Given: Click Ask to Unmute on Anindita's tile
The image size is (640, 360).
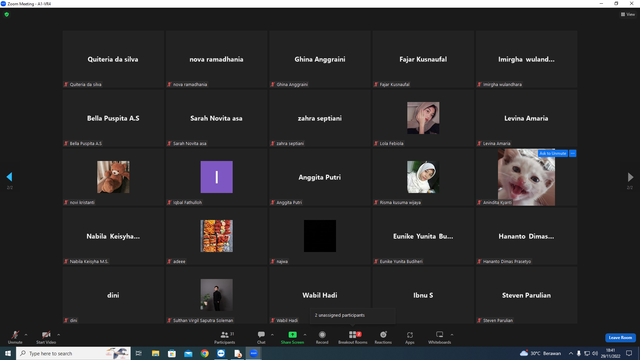Looking at the screenshot, I should pyautogui.click(x=553, y=153).
